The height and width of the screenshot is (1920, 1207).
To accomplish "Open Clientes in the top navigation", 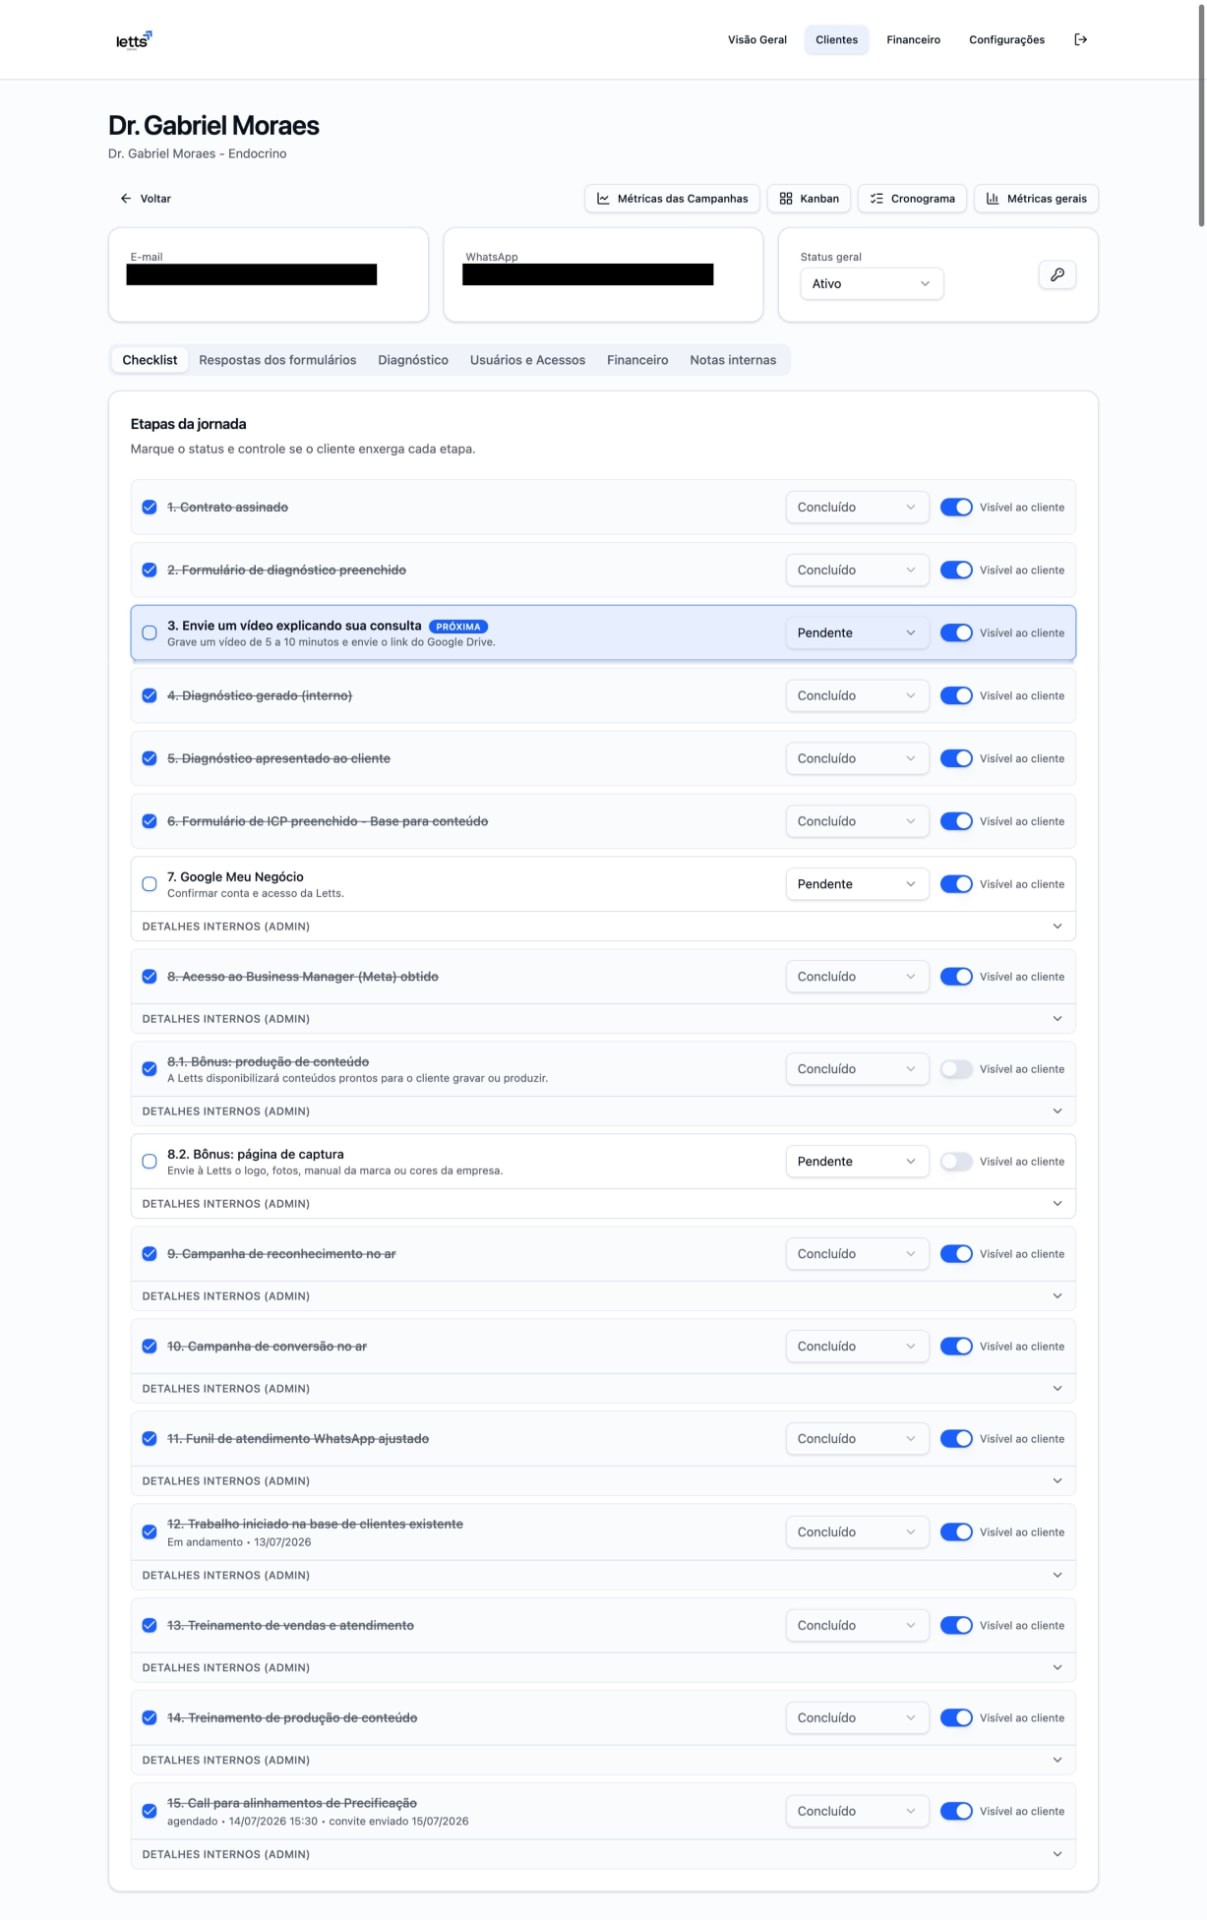I will [x=836, y=40].
